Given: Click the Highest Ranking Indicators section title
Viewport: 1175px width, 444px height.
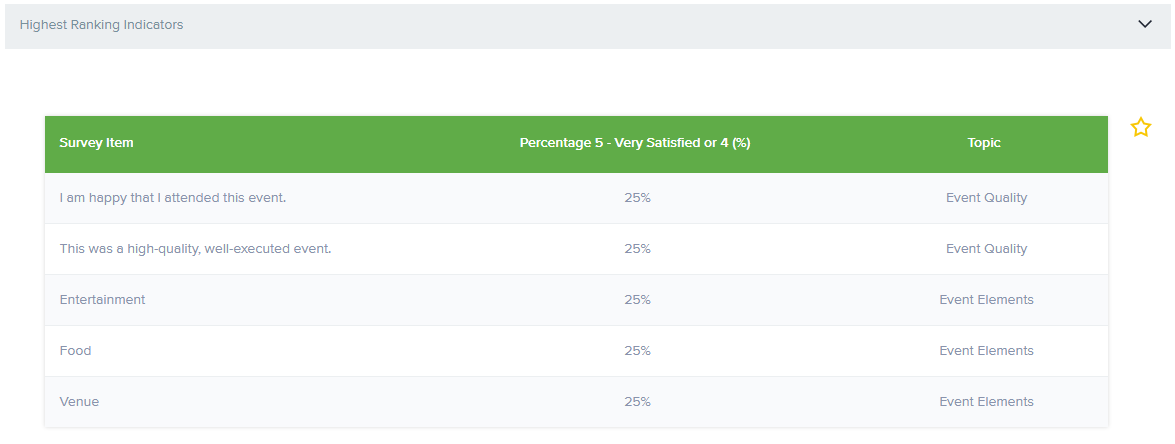Looking at the screenshot, I should click(101, 25).
